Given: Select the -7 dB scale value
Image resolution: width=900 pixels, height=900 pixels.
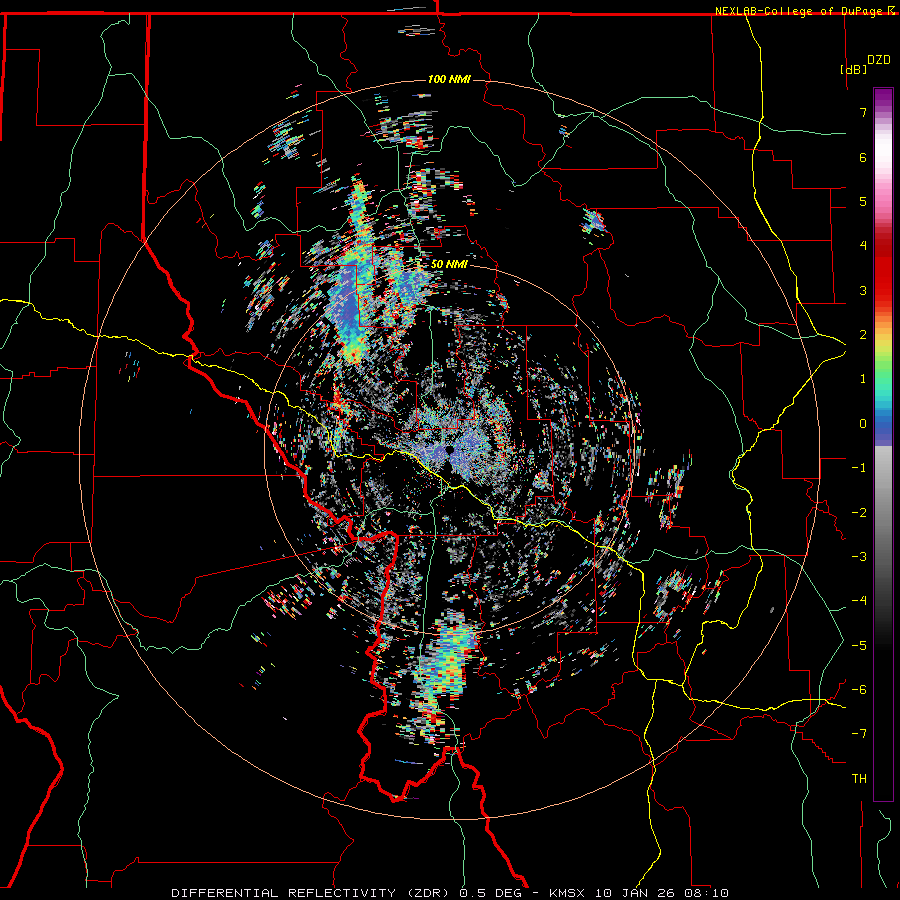Looking at the screenshot, I should (859, 734).
